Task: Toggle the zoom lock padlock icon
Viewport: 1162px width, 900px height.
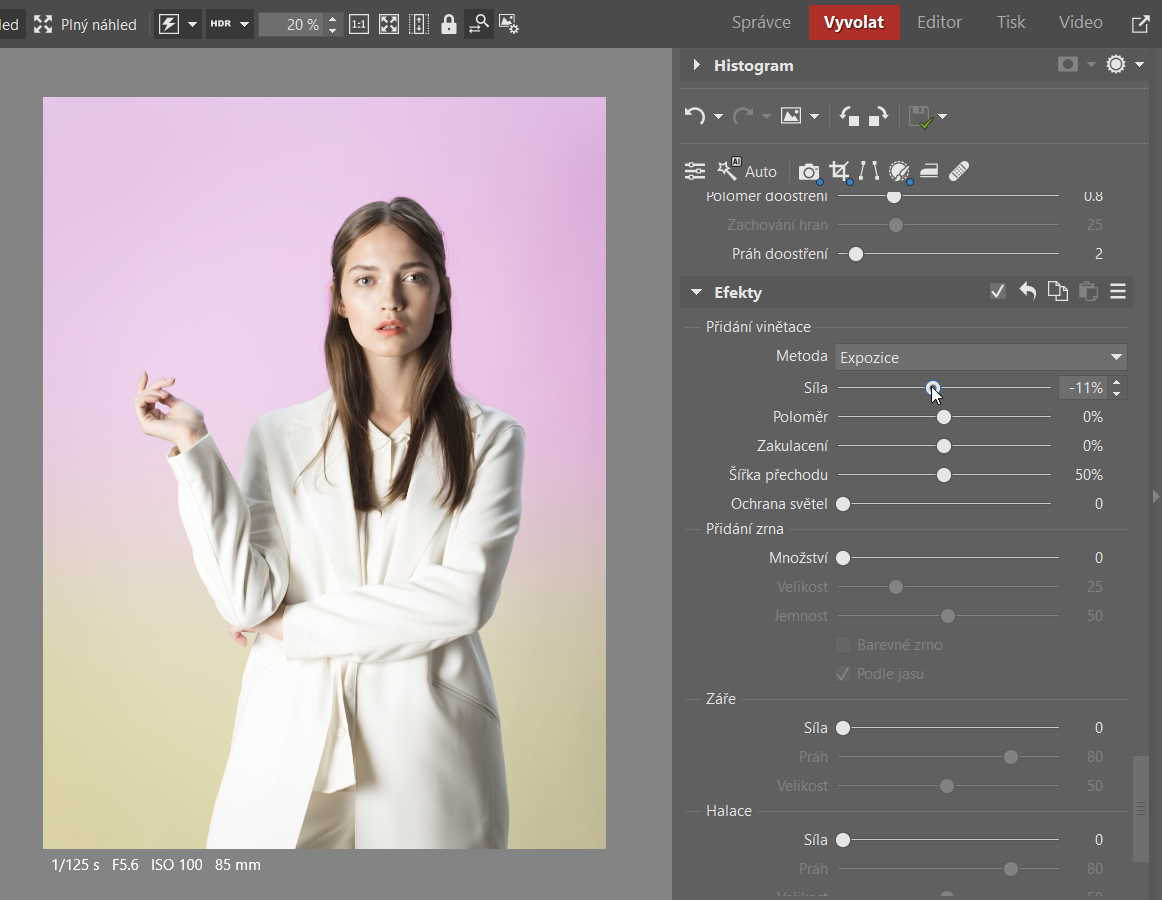Action: coord(449,24)
